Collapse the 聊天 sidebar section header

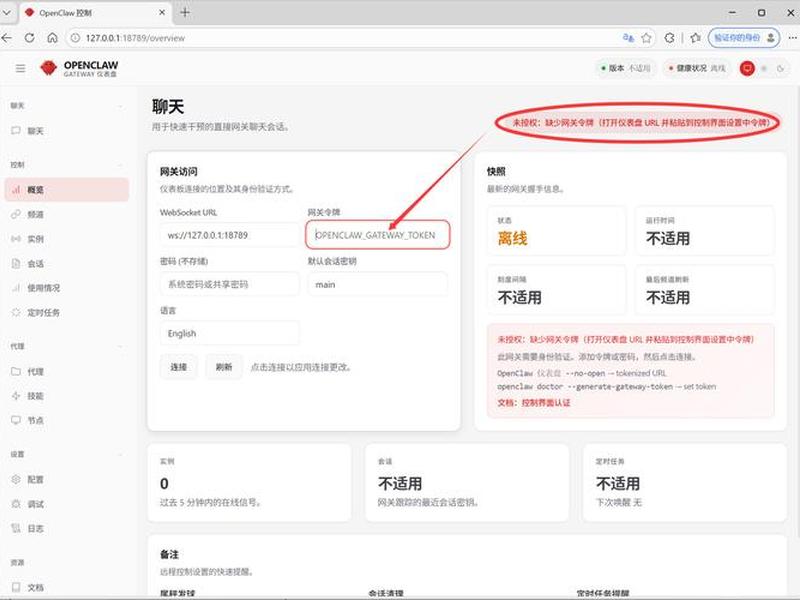click(66, 106)
